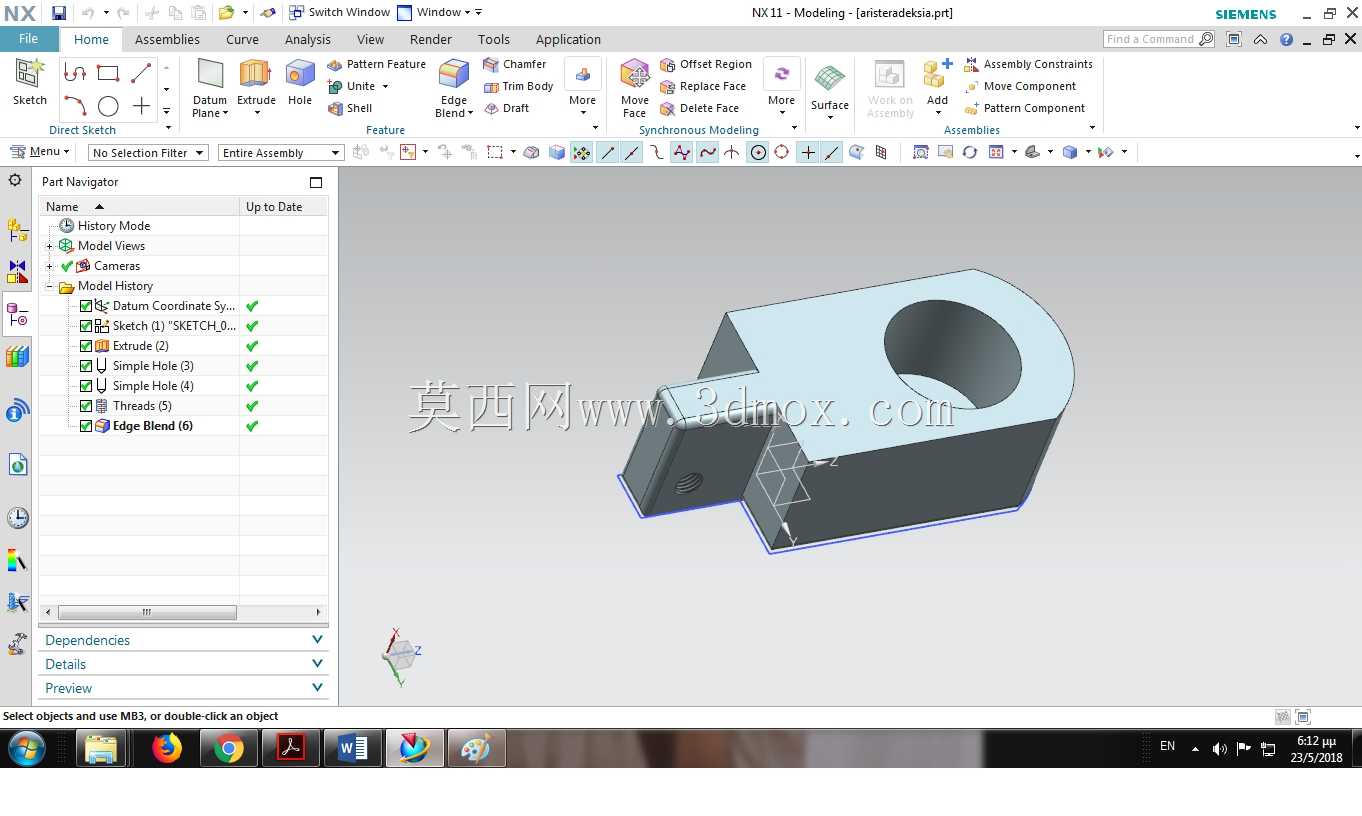Uncheck the Datum Coordinate System feature
This screenshot has width=1362, height=816.
click(86, 306)
